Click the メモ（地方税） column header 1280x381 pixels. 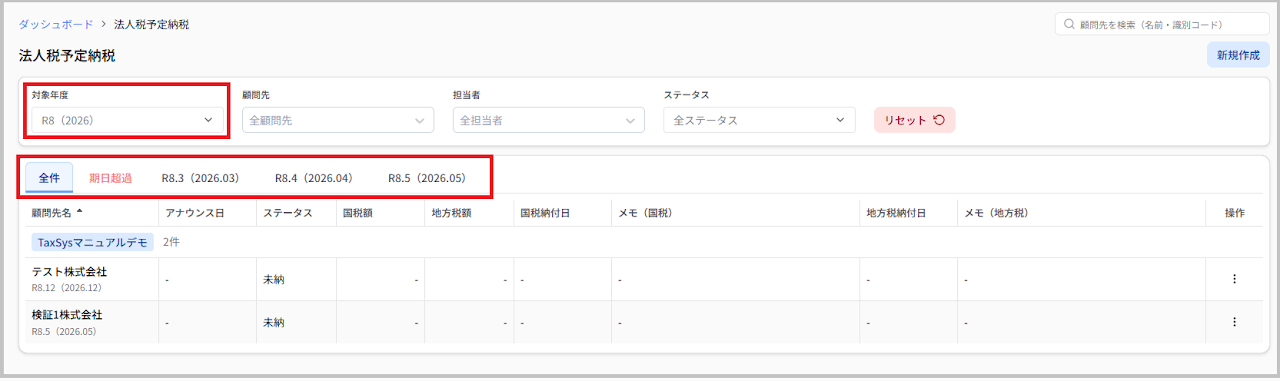[x=996, y=212]
